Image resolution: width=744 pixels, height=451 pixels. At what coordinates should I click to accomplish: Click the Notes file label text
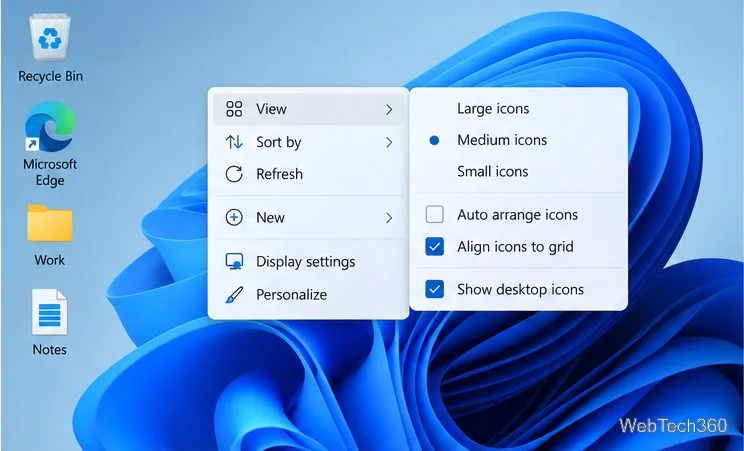pyautogui.click(x=49, y=349)
